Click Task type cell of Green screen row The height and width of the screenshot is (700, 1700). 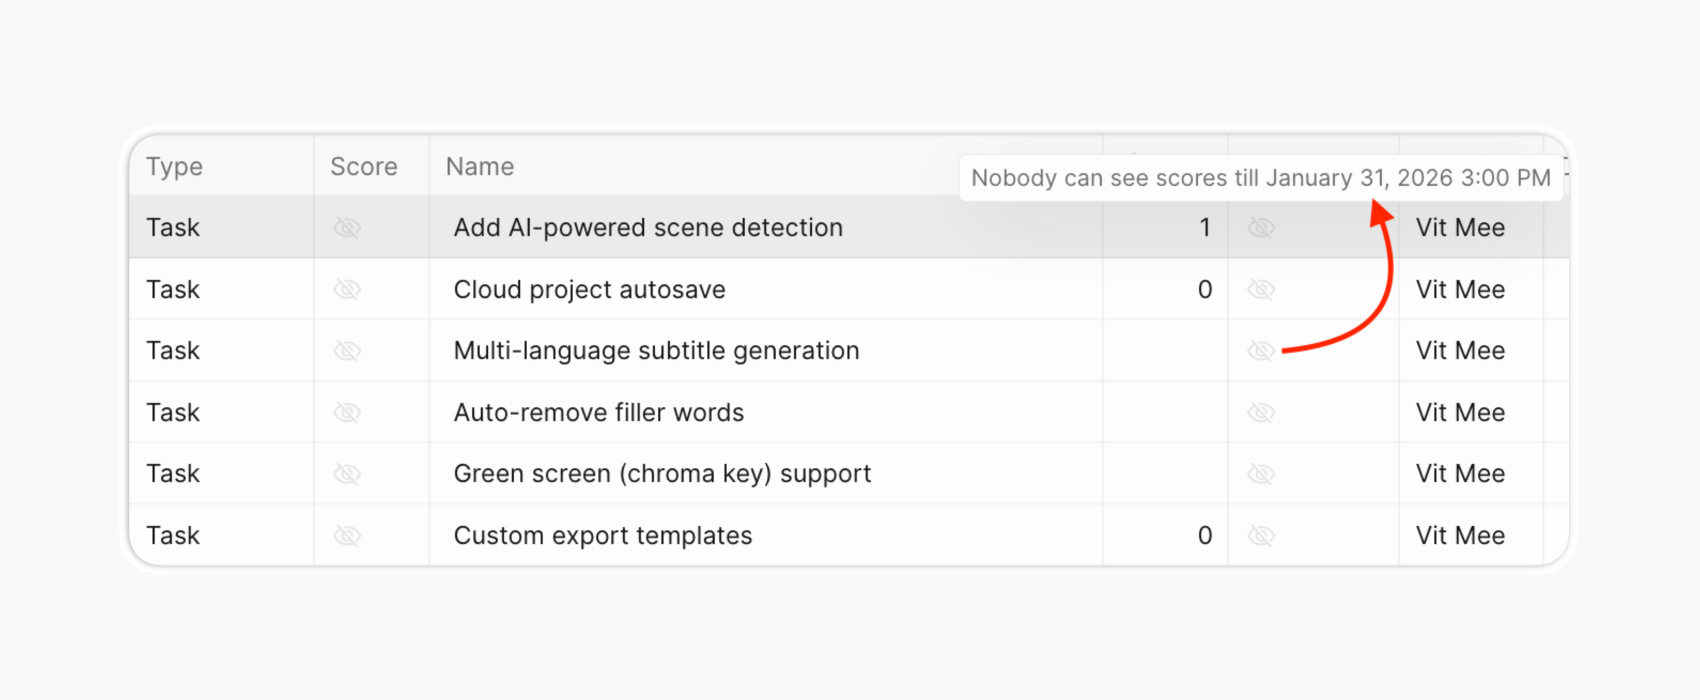[x=173, y=474]
